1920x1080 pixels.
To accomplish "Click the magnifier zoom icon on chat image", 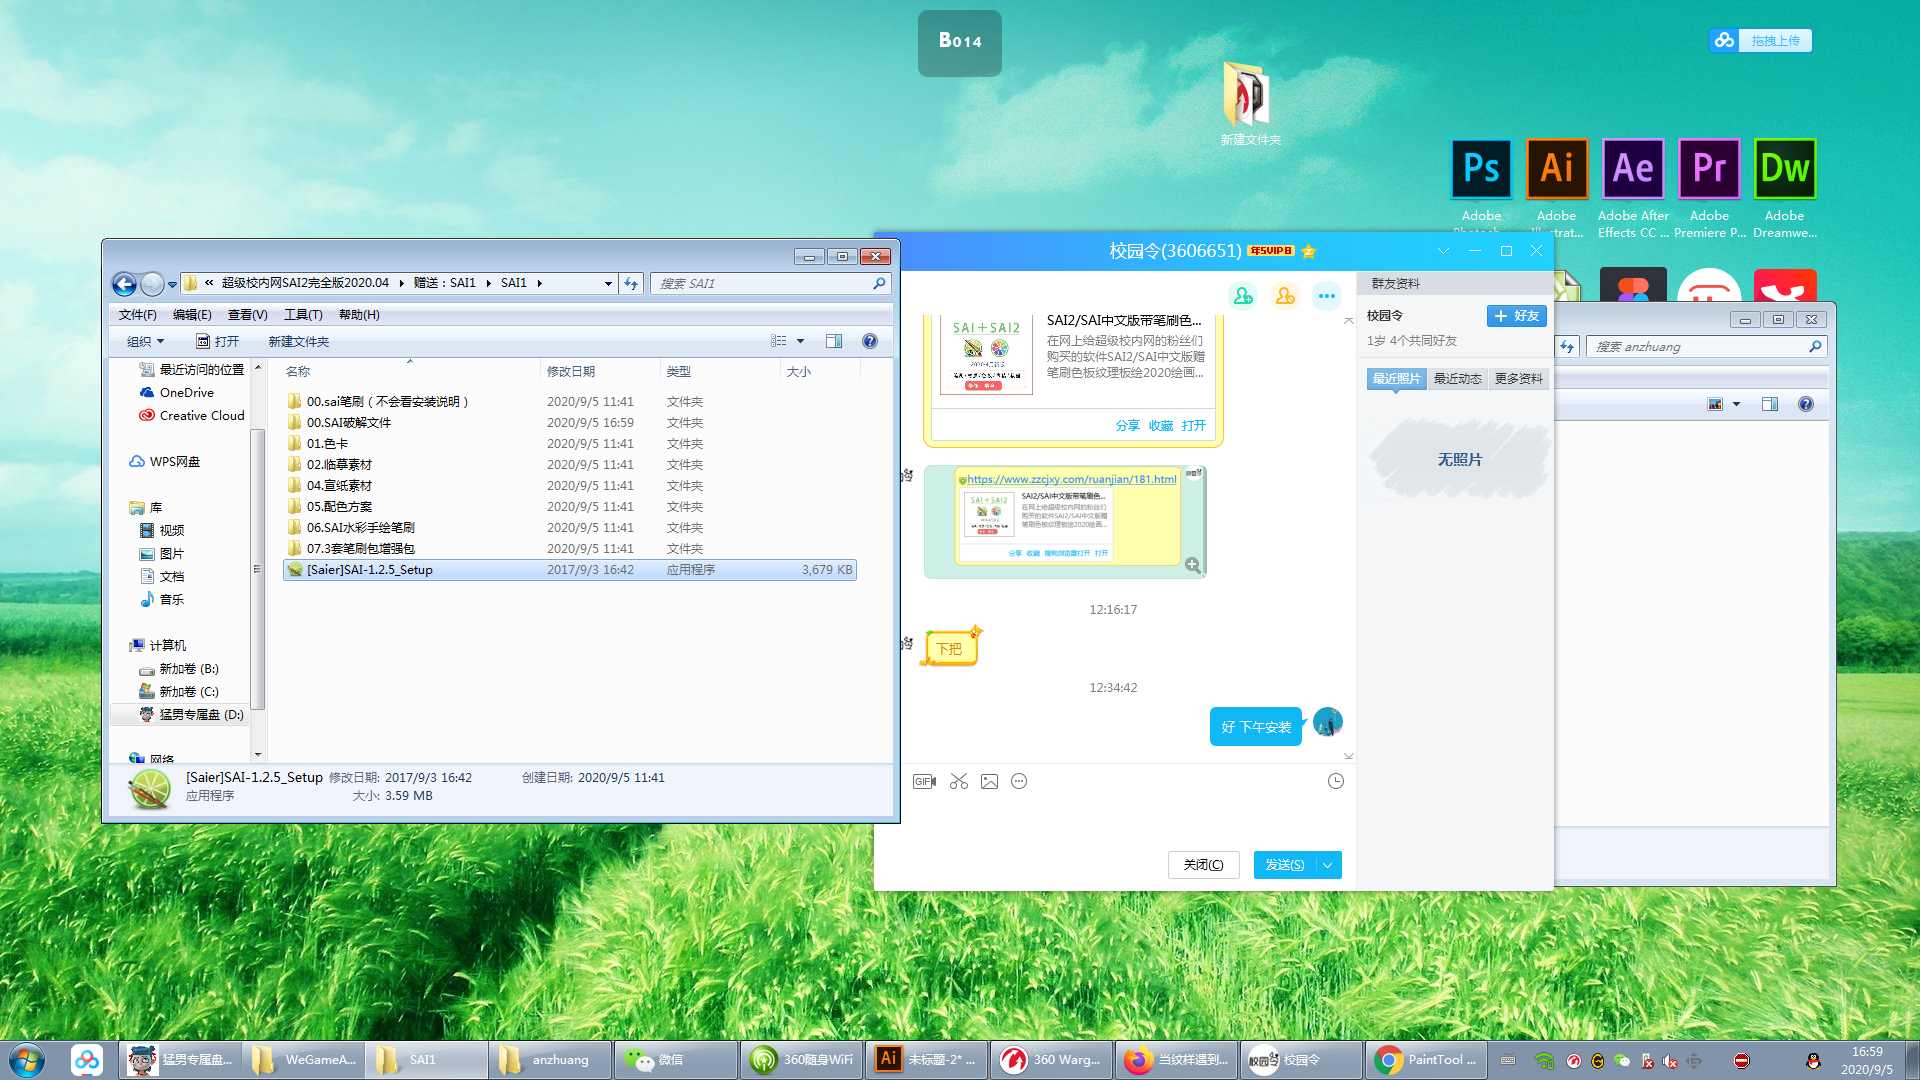I will click(1193, 565).
